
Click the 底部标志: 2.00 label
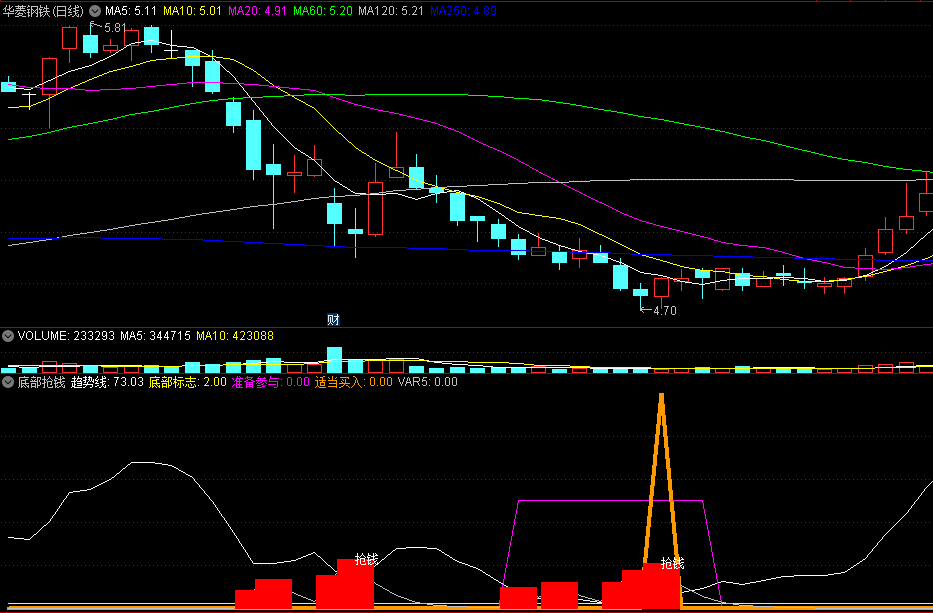coord(187,382)
